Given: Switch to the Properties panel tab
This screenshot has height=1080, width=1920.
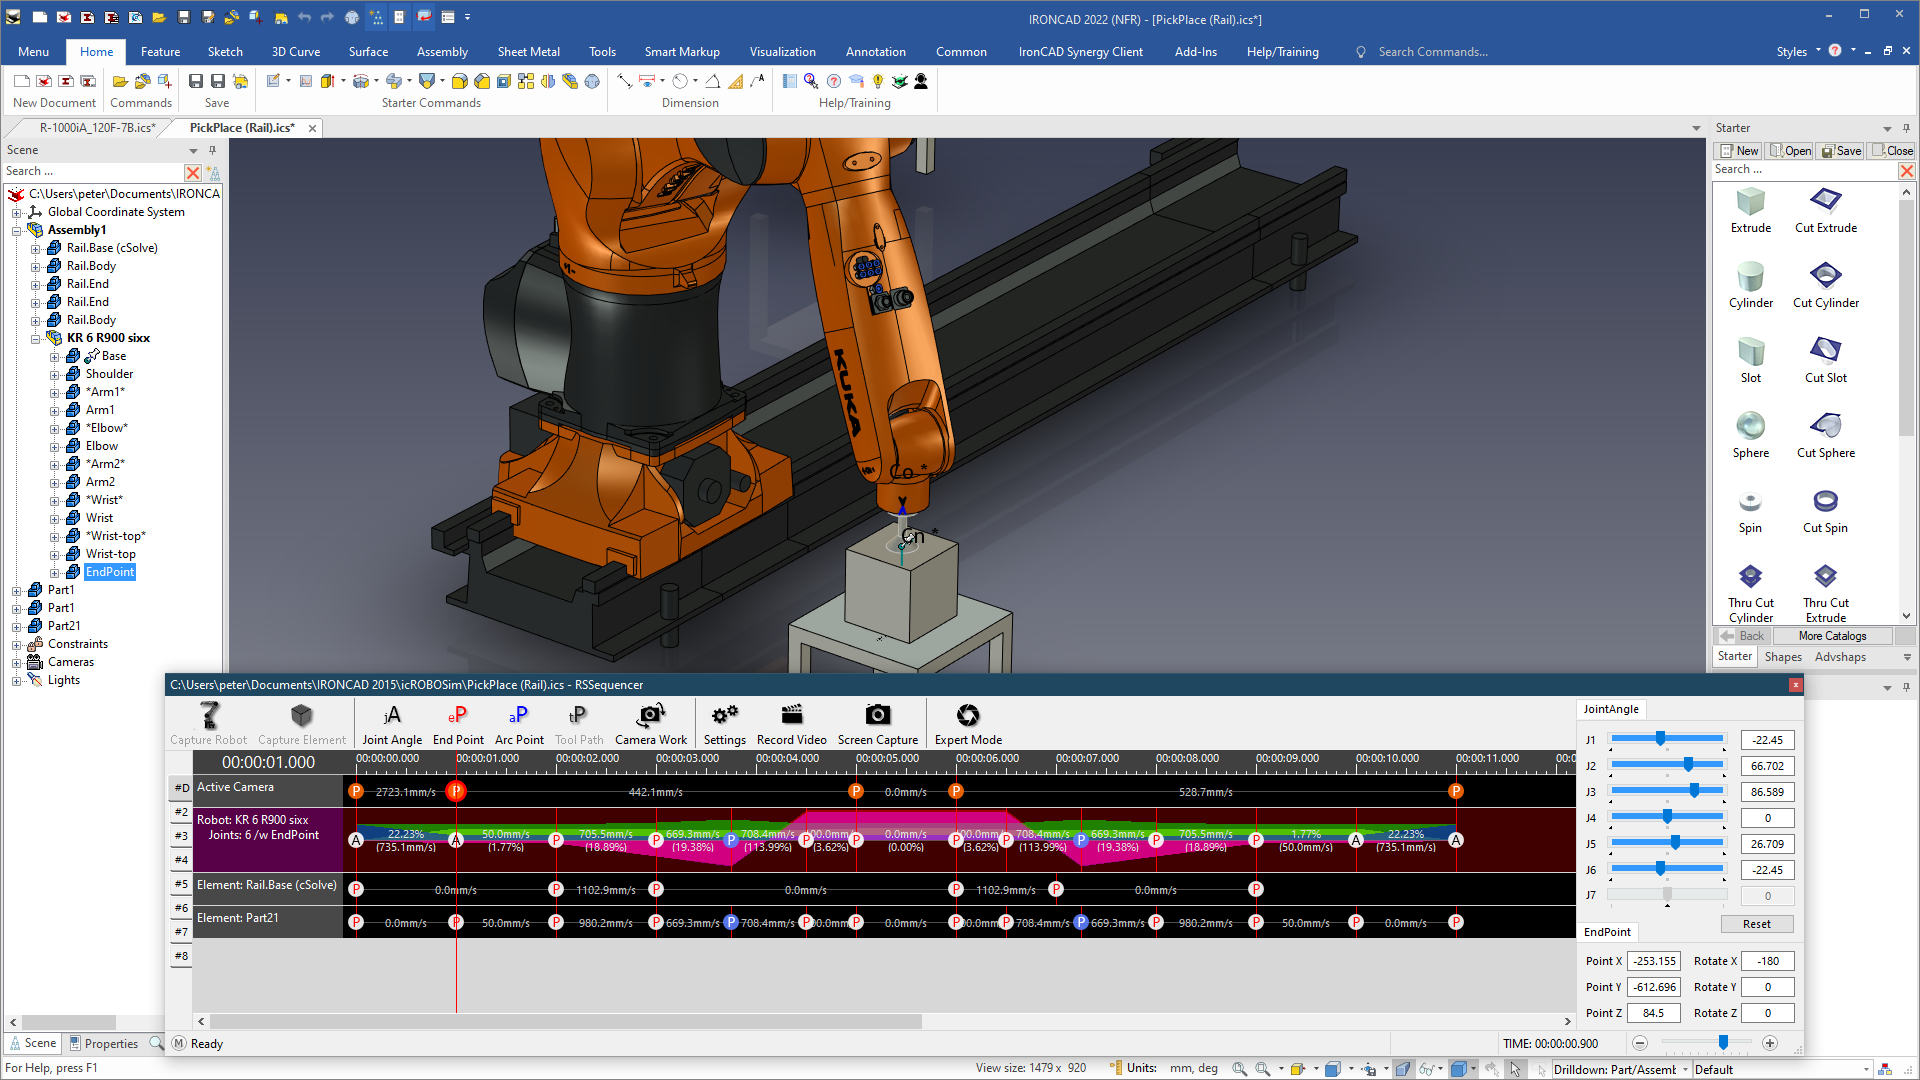Looking at the screenshot, I should point(104,1044).
